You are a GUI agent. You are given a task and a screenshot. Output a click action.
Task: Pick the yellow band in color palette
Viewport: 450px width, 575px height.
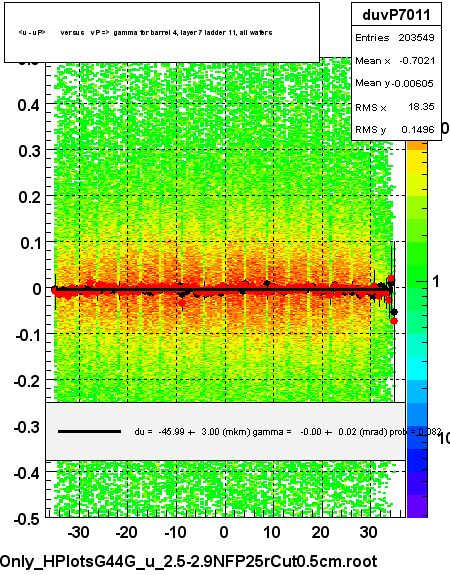coord(417,162)
